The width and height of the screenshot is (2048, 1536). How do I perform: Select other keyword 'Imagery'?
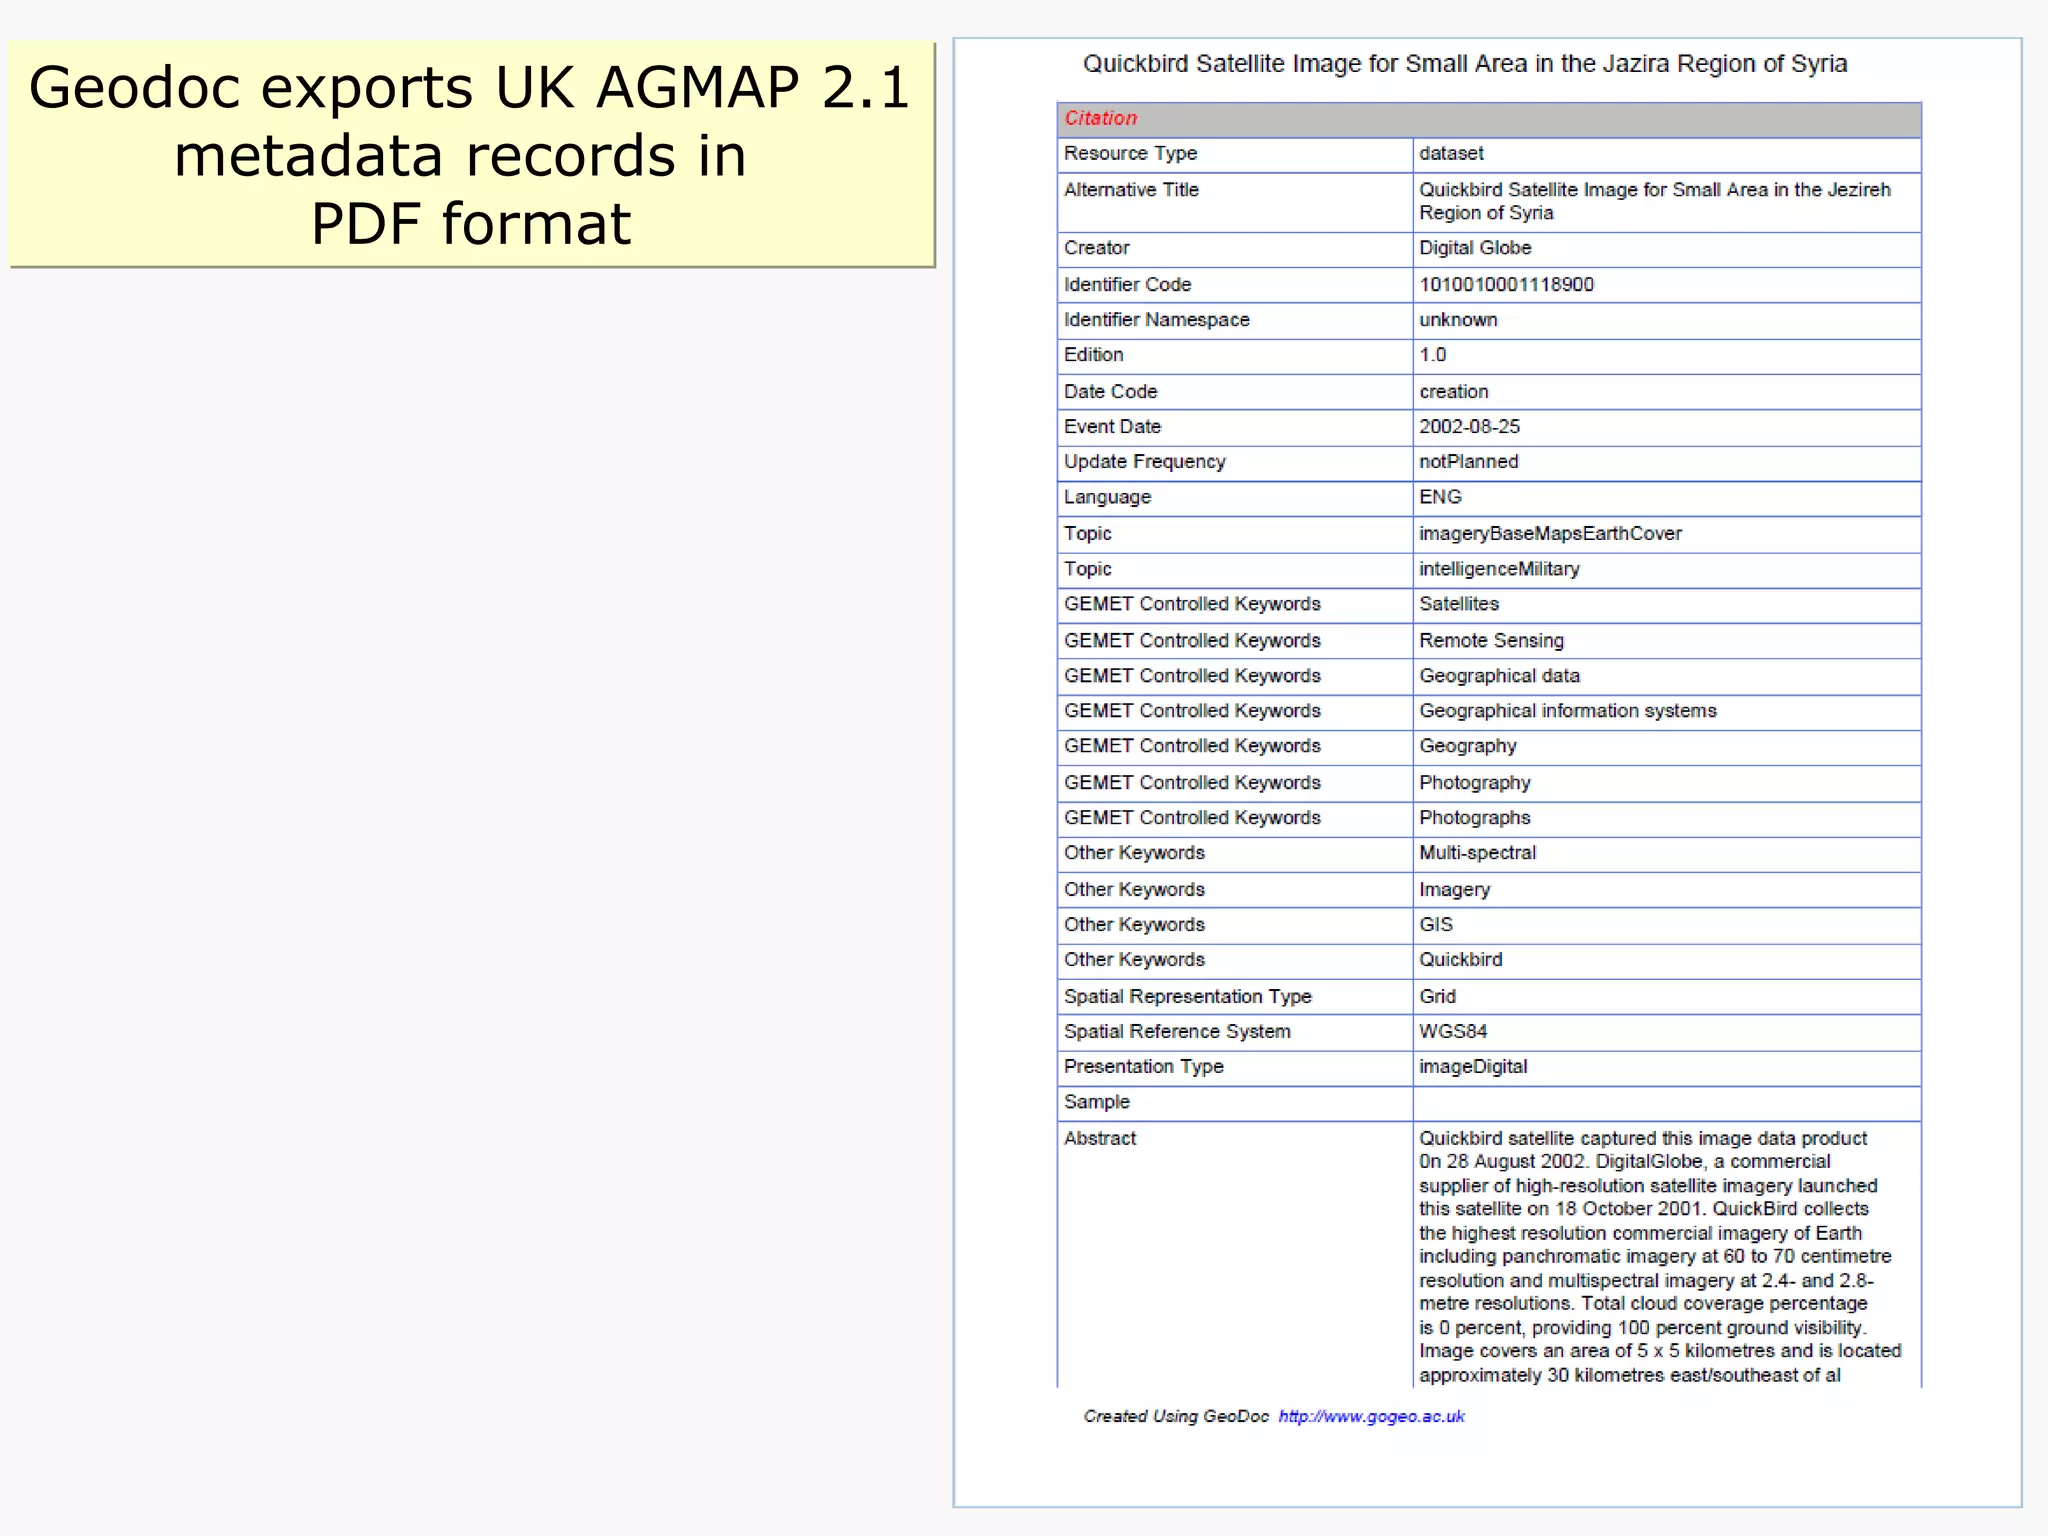[x=1454, y=890]
